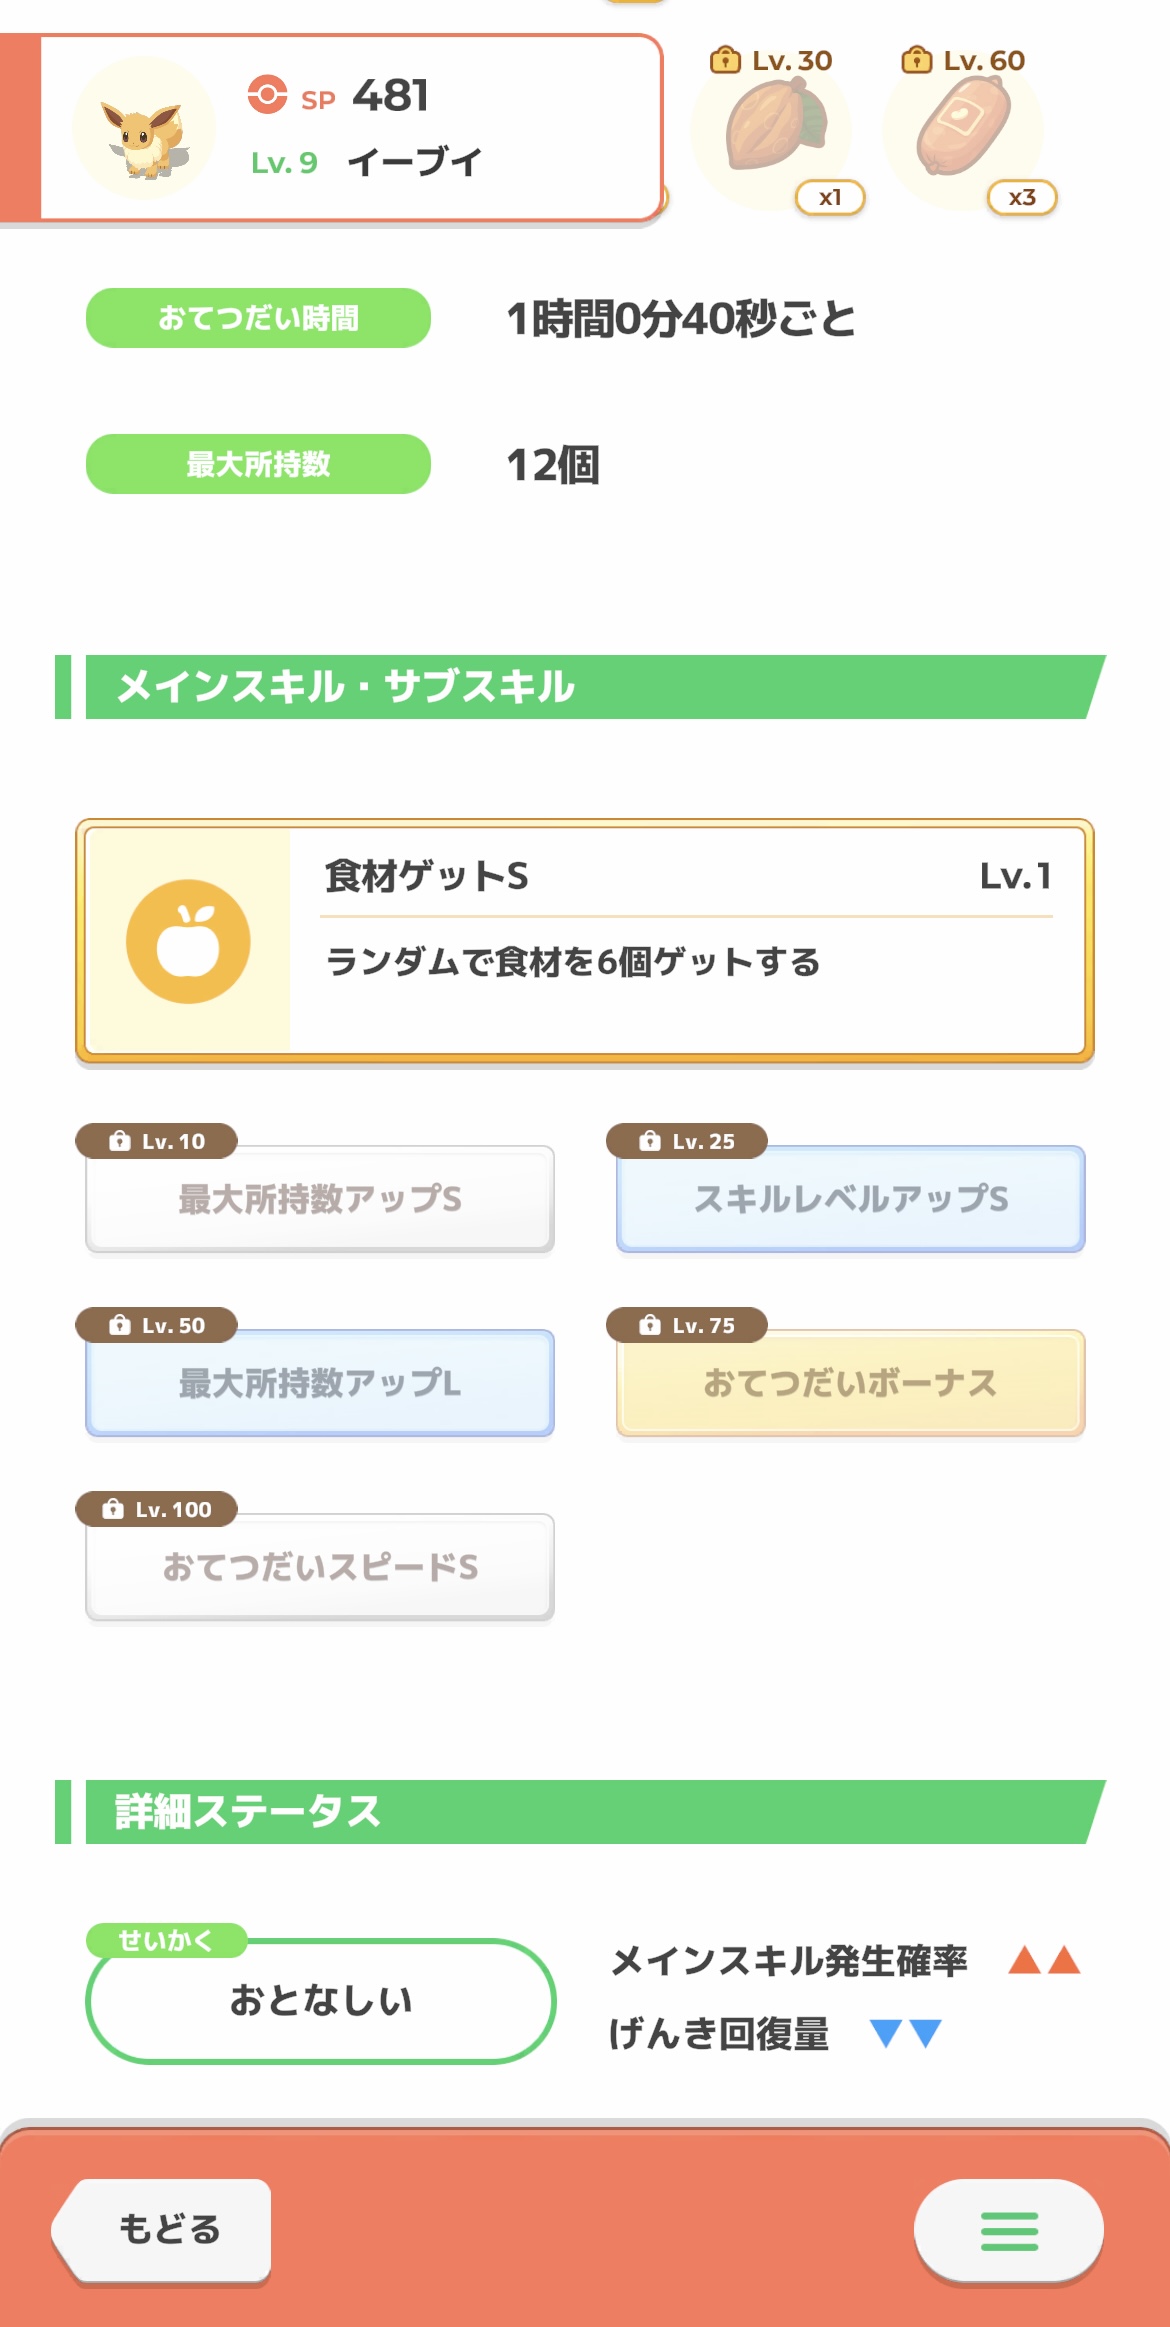1170x2327 pixels.
Task: Tap the red up-arrows next to メインスキル発生確率
Action: click(x=1044, y=1959)
